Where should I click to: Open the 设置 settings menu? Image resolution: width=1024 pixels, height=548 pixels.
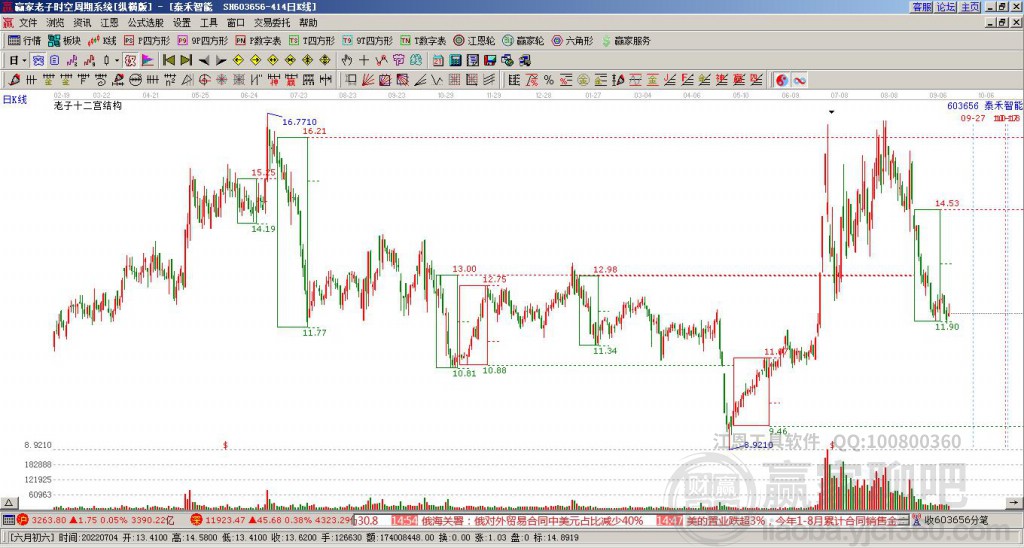pyautogui.click(x=181, y=22)
